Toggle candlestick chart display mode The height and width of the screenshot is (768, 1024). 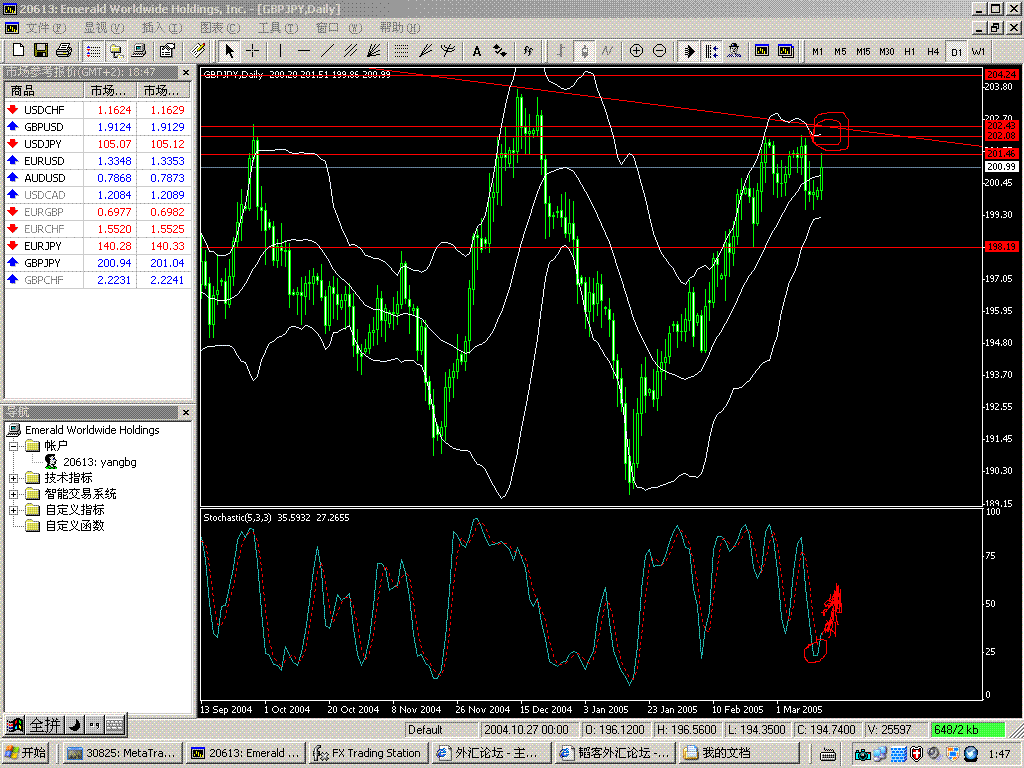585,51
